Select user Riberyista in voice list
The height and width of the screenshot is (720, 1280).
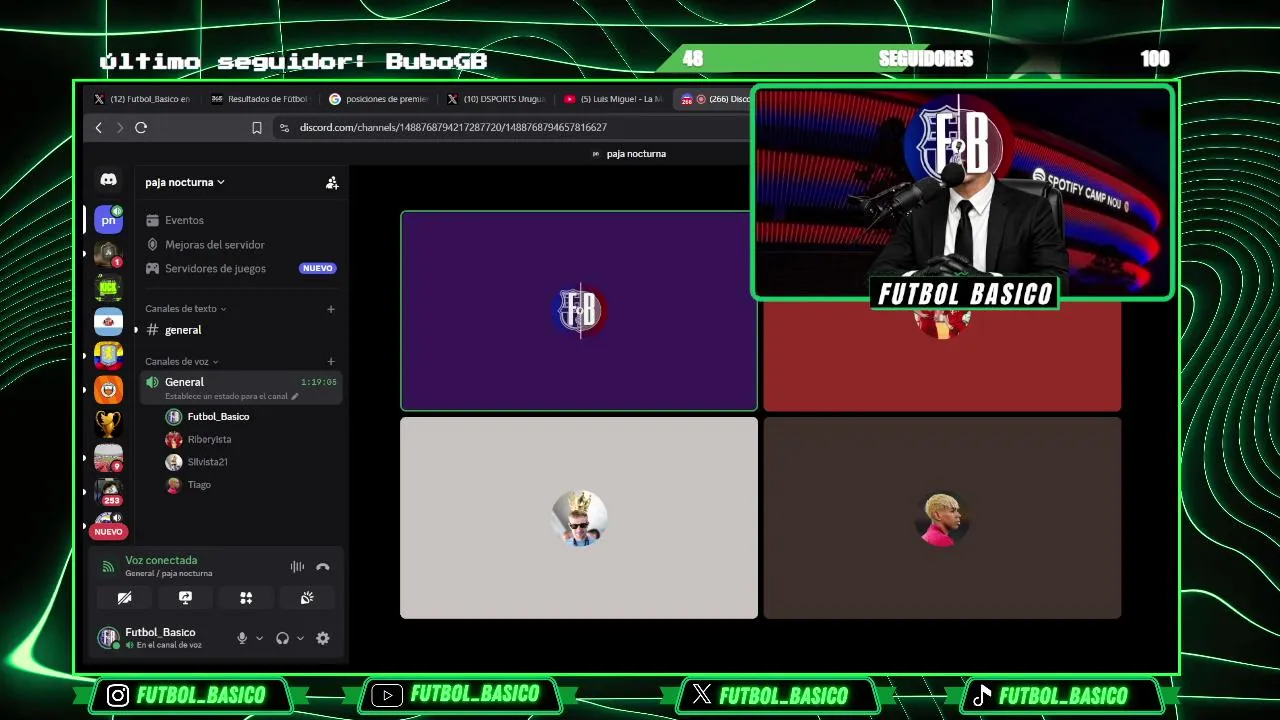point(250,439)
